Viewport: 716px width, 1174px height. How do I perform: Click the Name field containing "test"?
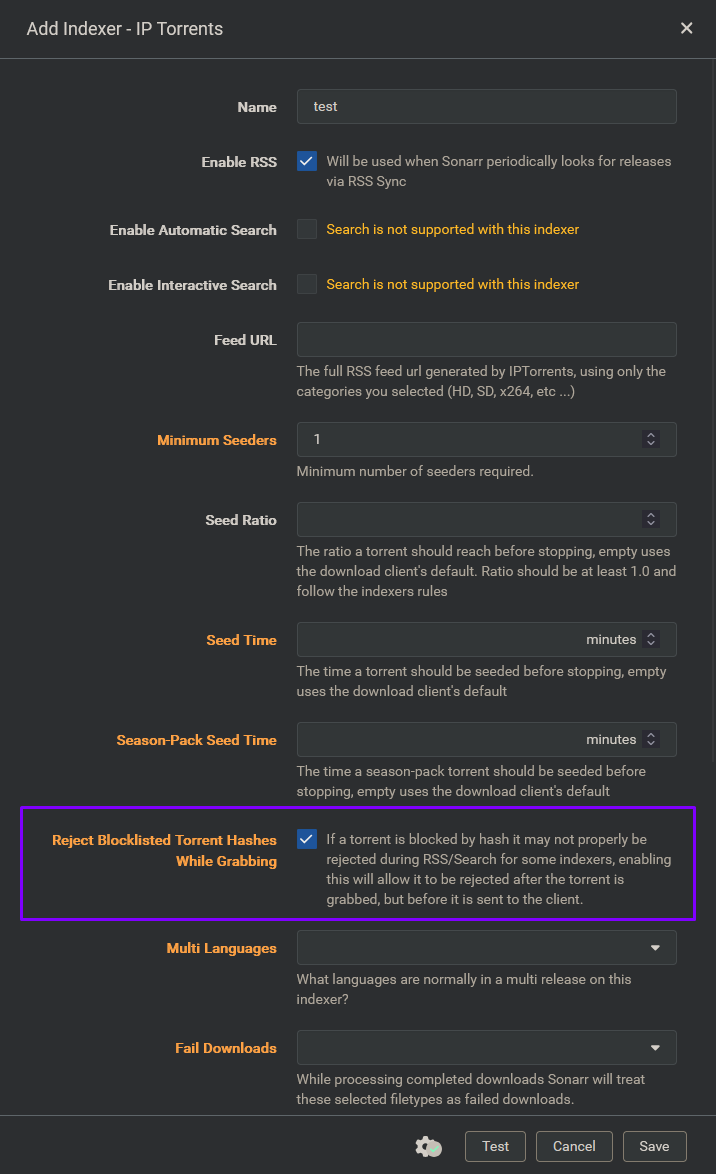pyautogui.click(x=486, y=106)
